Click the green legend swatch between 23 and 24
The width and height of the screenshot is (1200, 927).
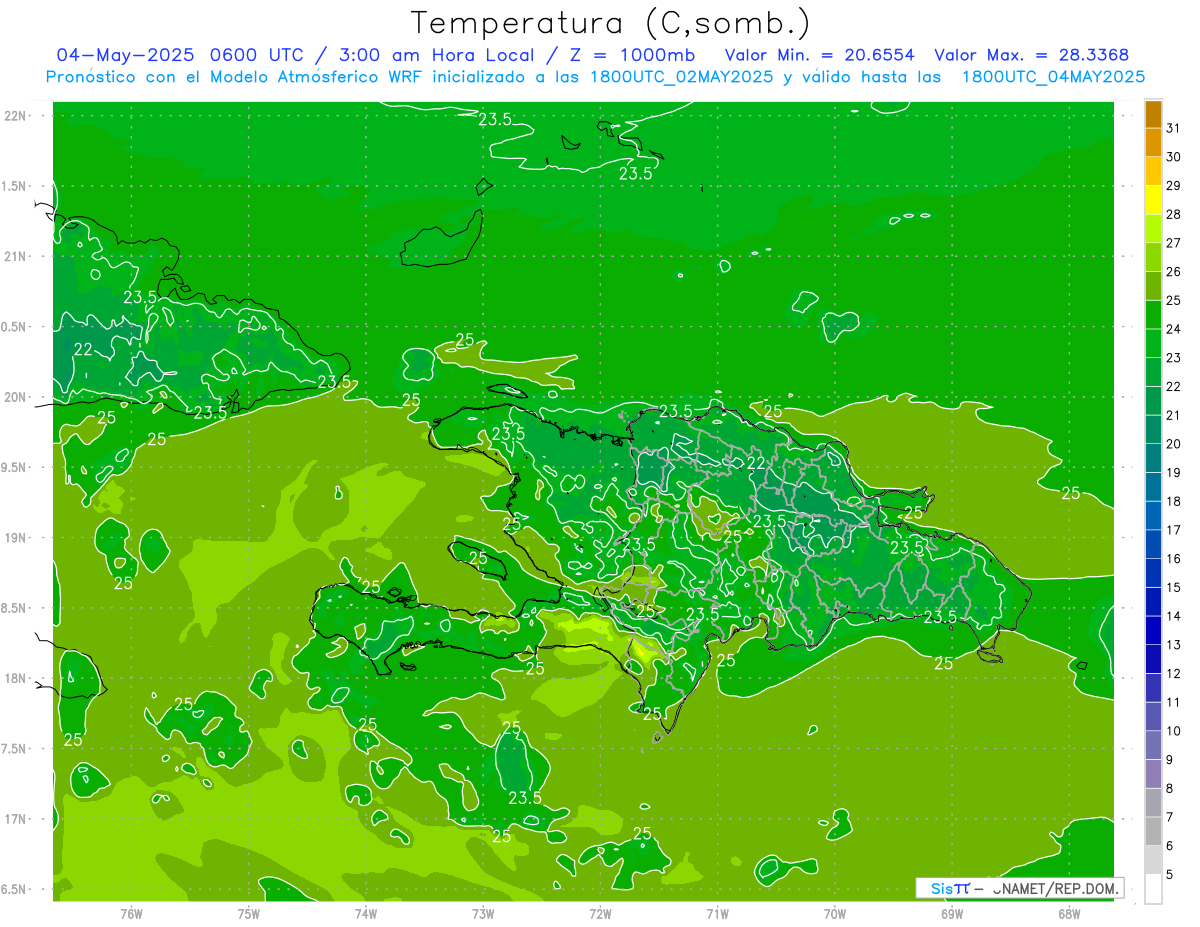(x=1153, y=343)
